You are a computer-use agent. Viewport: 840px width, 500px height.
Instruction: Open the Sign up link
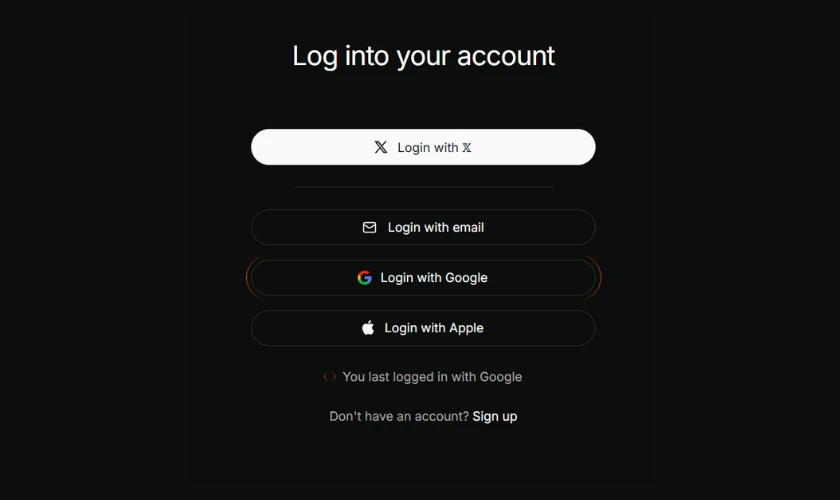pyautogui.click(x=494, y=416)
